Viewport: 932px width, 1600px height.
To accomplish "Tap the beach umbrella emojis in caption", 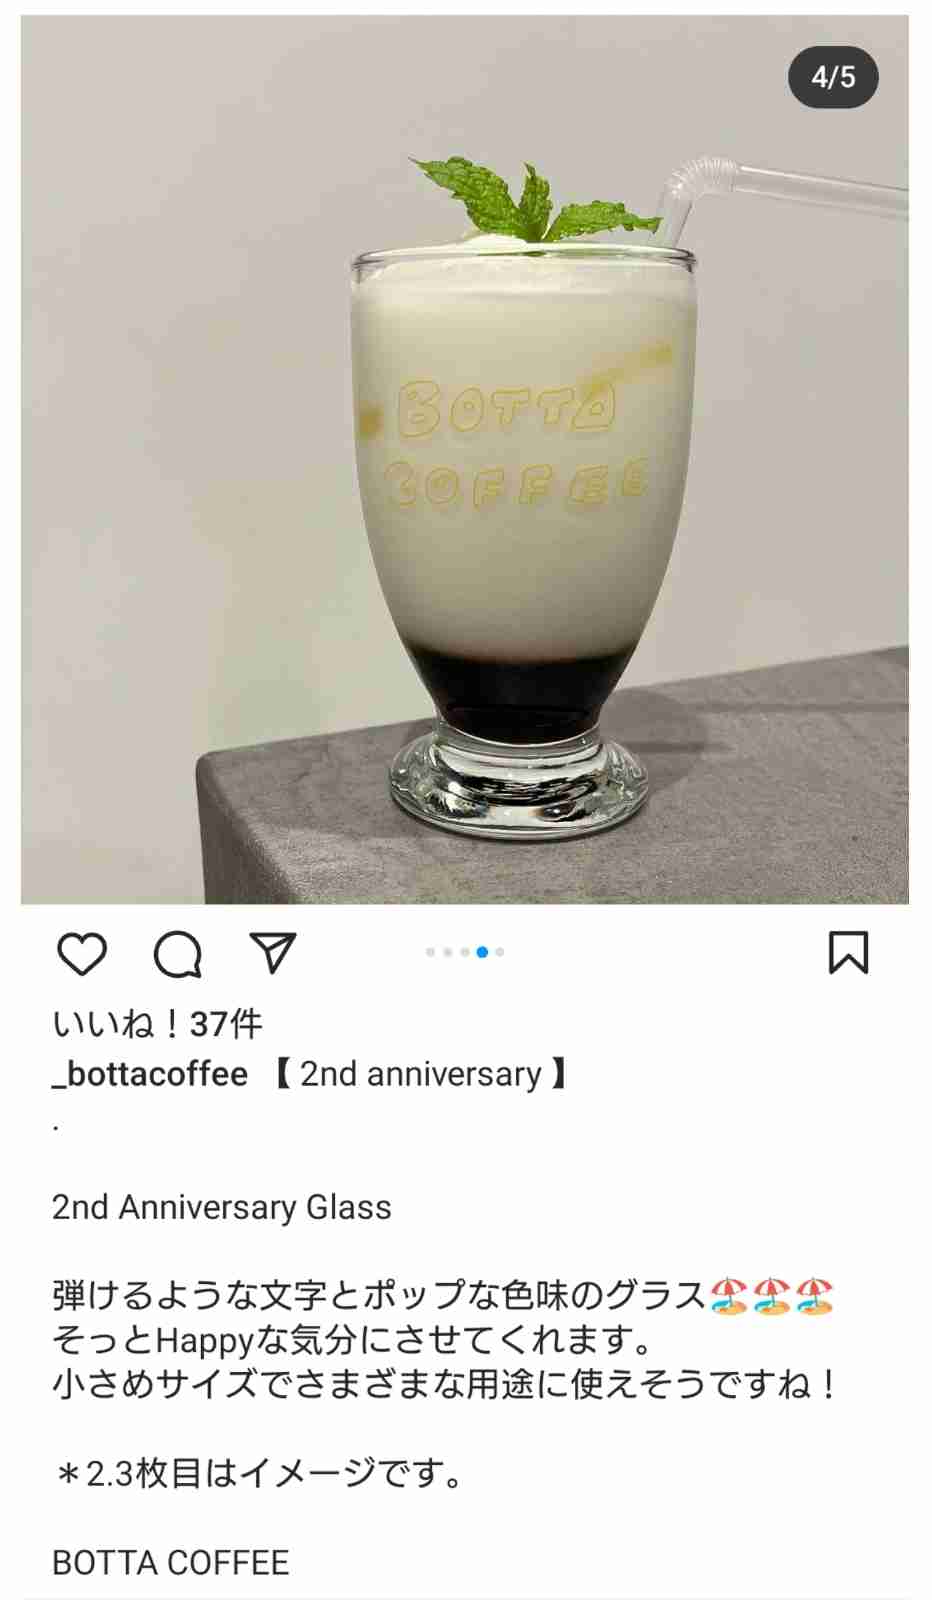I will (771, 1296).
